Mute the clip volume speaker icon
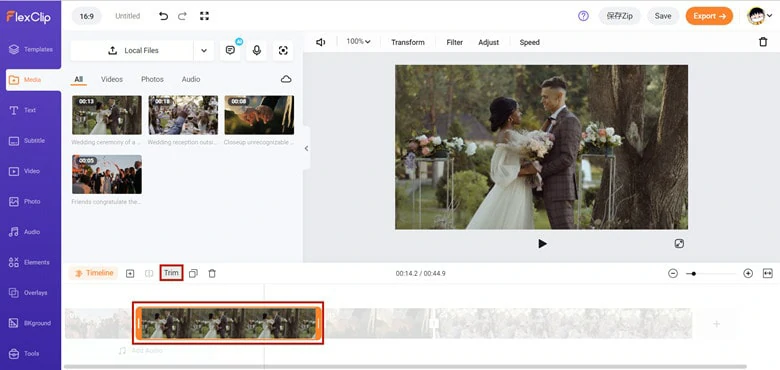This screenshot has width=780, height=370. pos(321,42)
